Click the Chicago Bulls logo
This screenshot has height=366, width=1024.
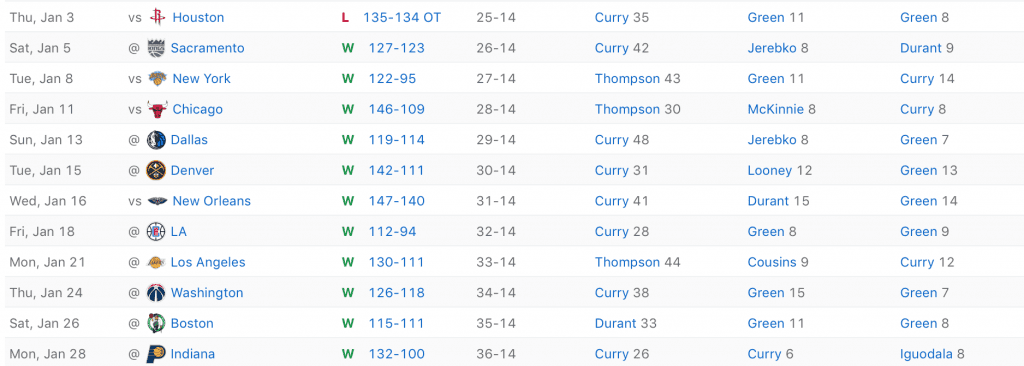point(157,110)
